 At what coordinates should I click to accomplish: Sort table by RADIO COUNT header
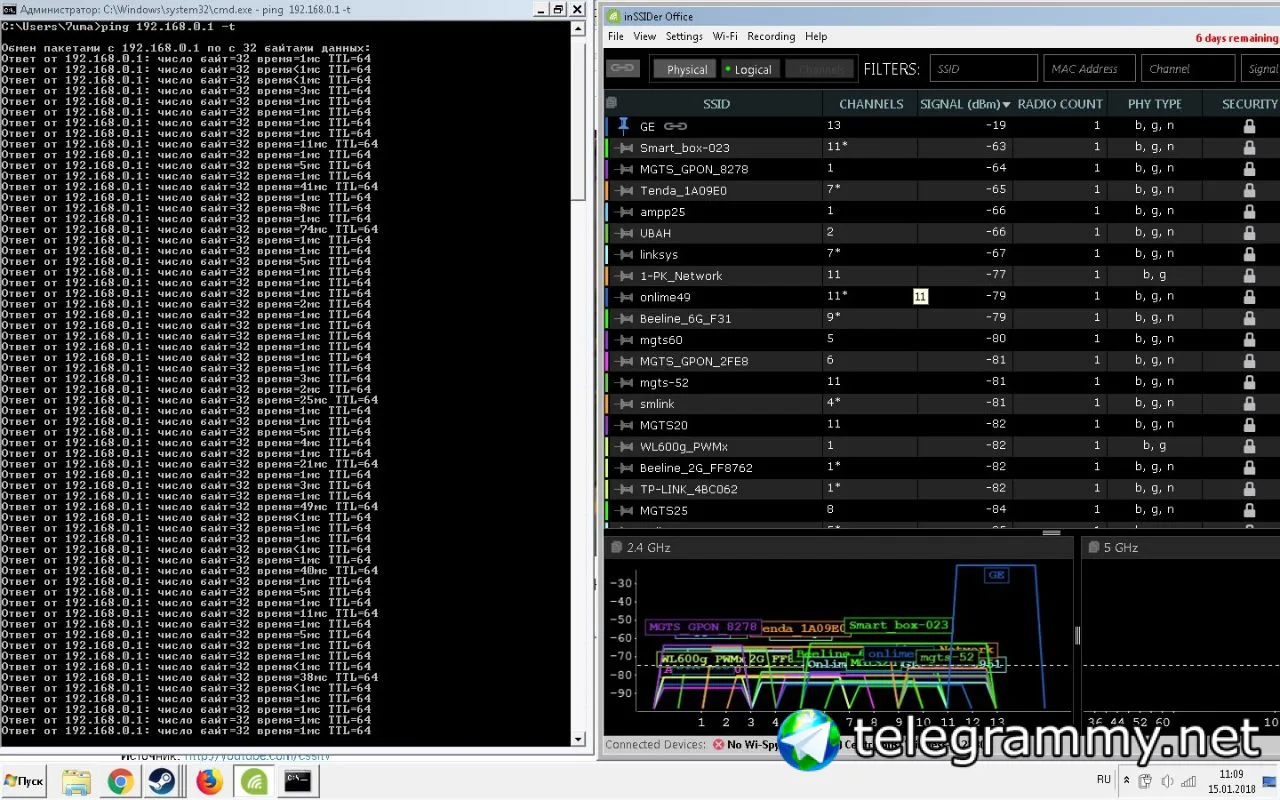tap(1060, 104)
